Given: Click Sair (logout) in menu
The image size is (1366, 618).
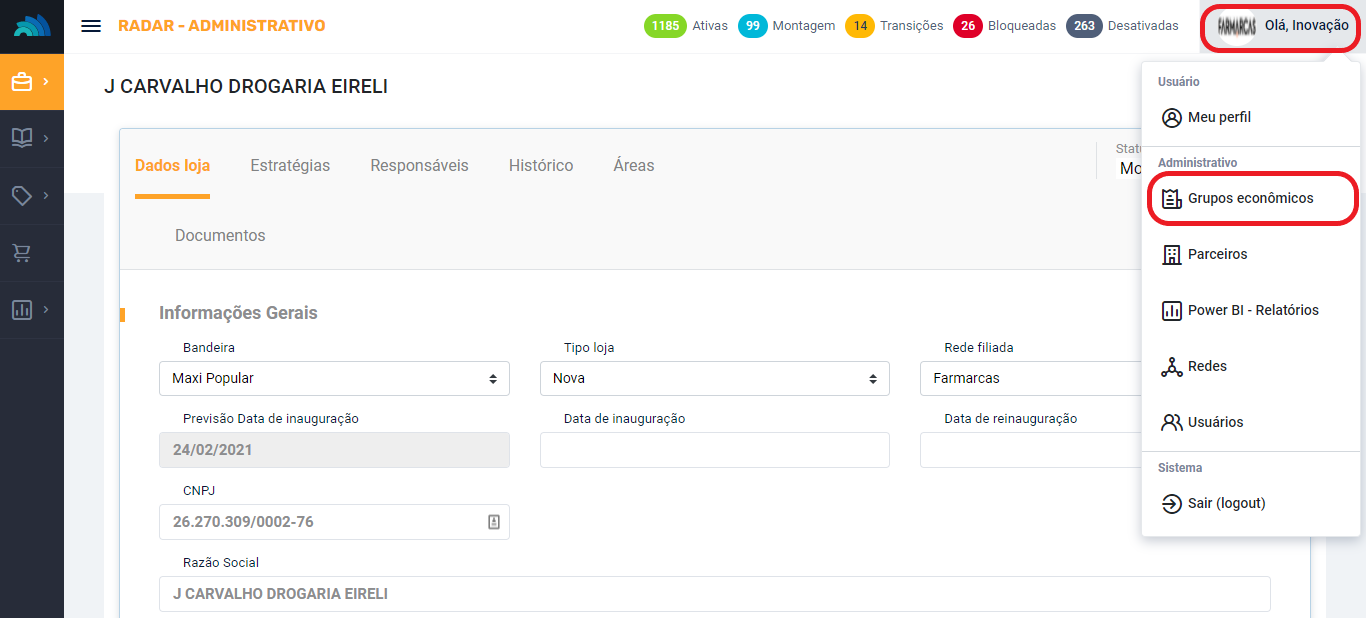Looking at the screenshot, I should point(1226,503).
